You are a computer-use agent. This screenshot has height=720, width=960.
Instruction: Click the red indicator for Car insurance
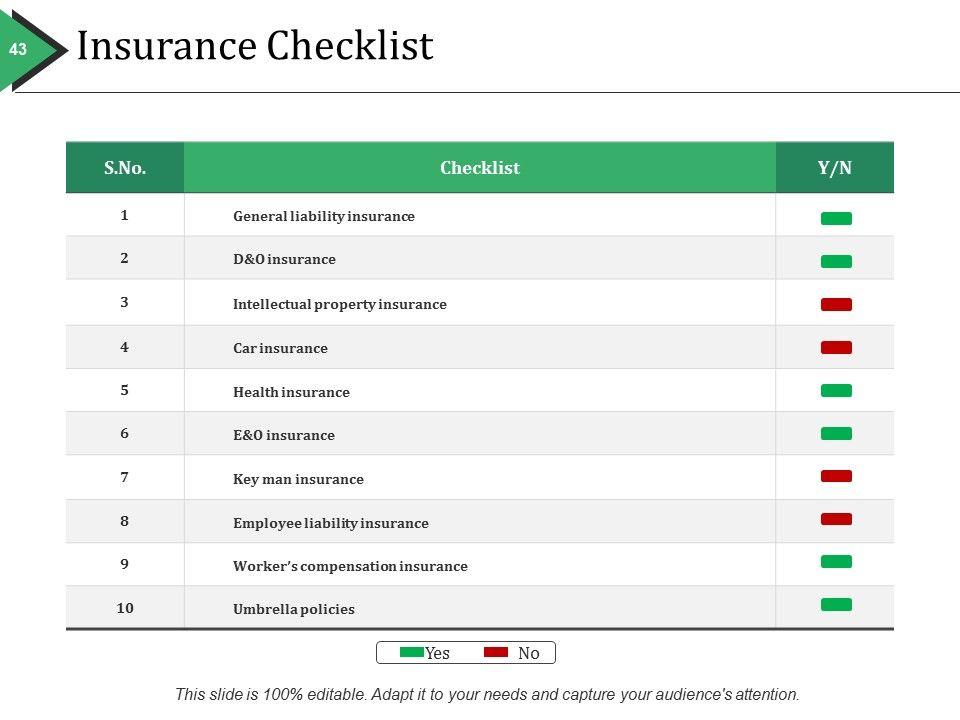coord(836,347)
